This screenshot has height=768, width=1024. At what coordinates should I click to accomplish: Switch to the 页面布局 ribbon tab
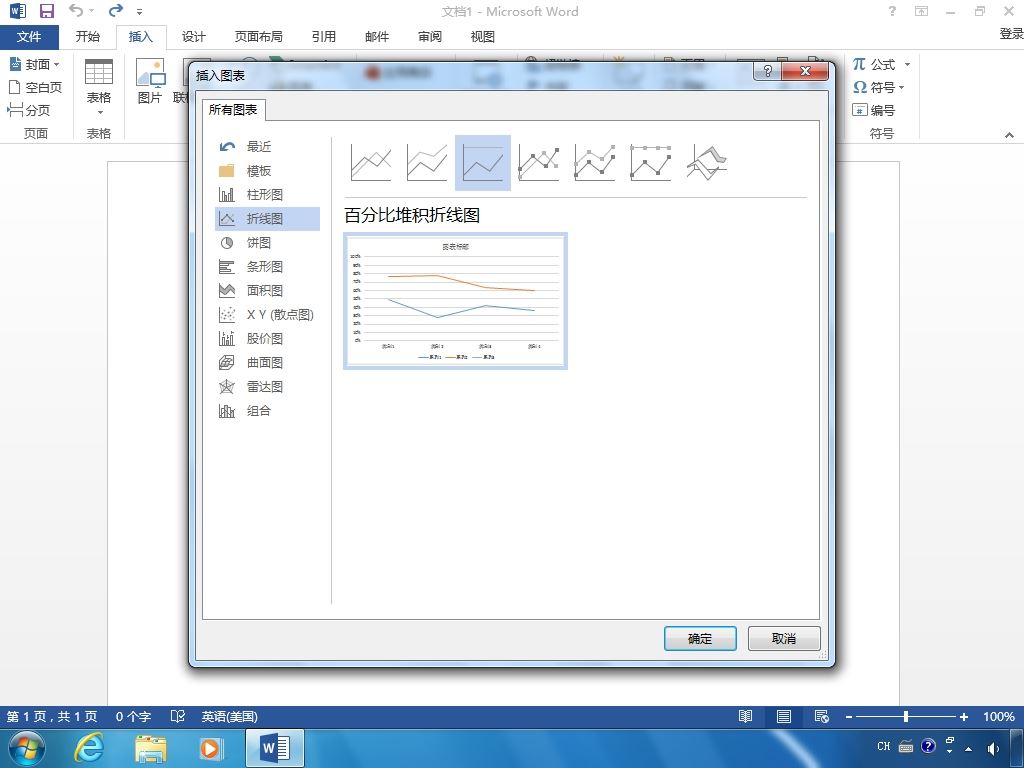259,37
